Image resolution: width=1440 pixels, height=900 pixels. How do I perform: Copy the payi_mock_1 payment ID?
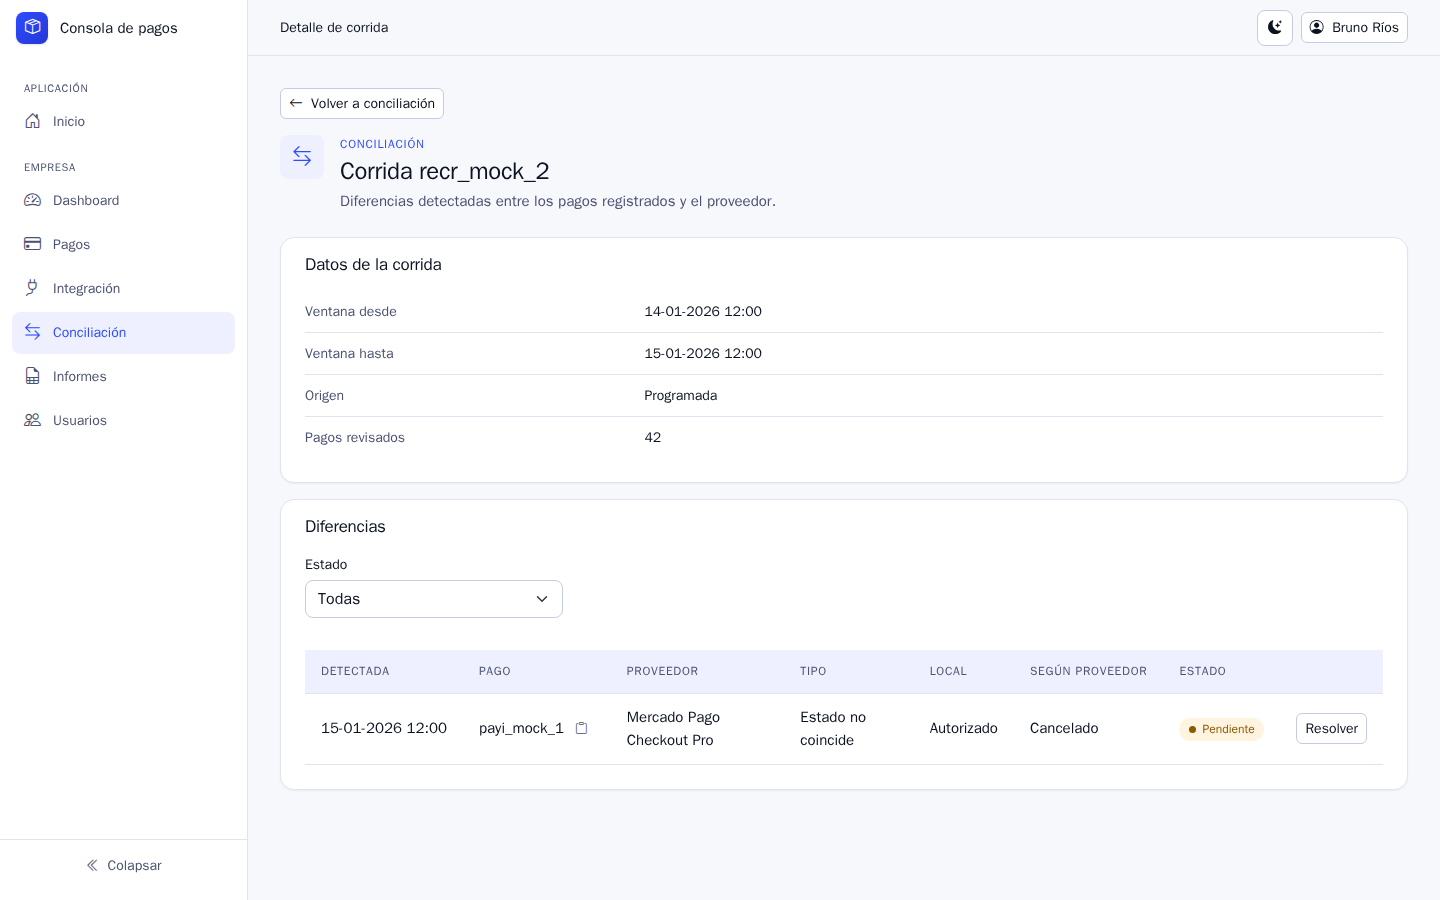[x=581, y=728]
